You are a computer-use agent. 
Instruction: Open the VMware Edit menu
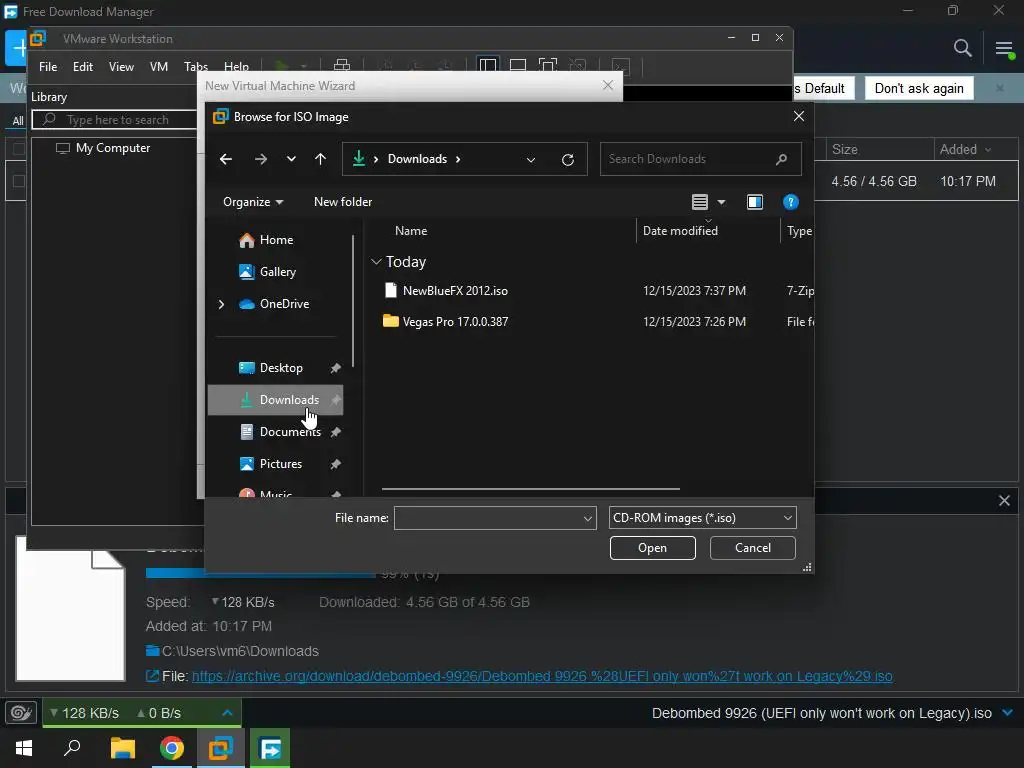[x=83, y=67]
